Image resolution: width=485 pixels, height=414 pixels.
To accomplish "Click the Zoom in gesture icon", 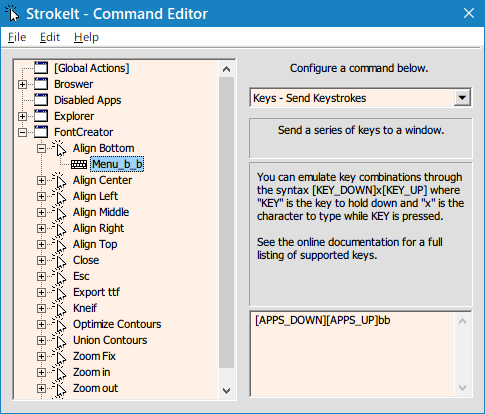I will coord(60,372).
